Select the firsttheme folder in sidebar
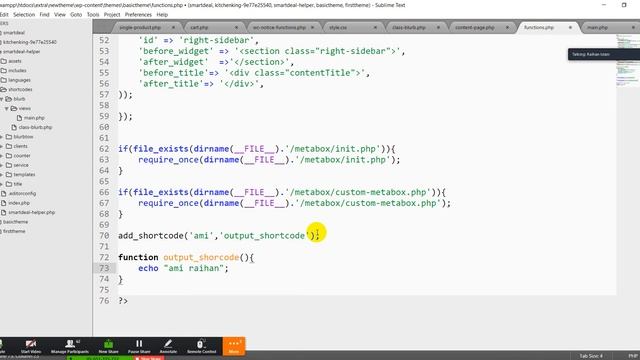 coord(14,231)
